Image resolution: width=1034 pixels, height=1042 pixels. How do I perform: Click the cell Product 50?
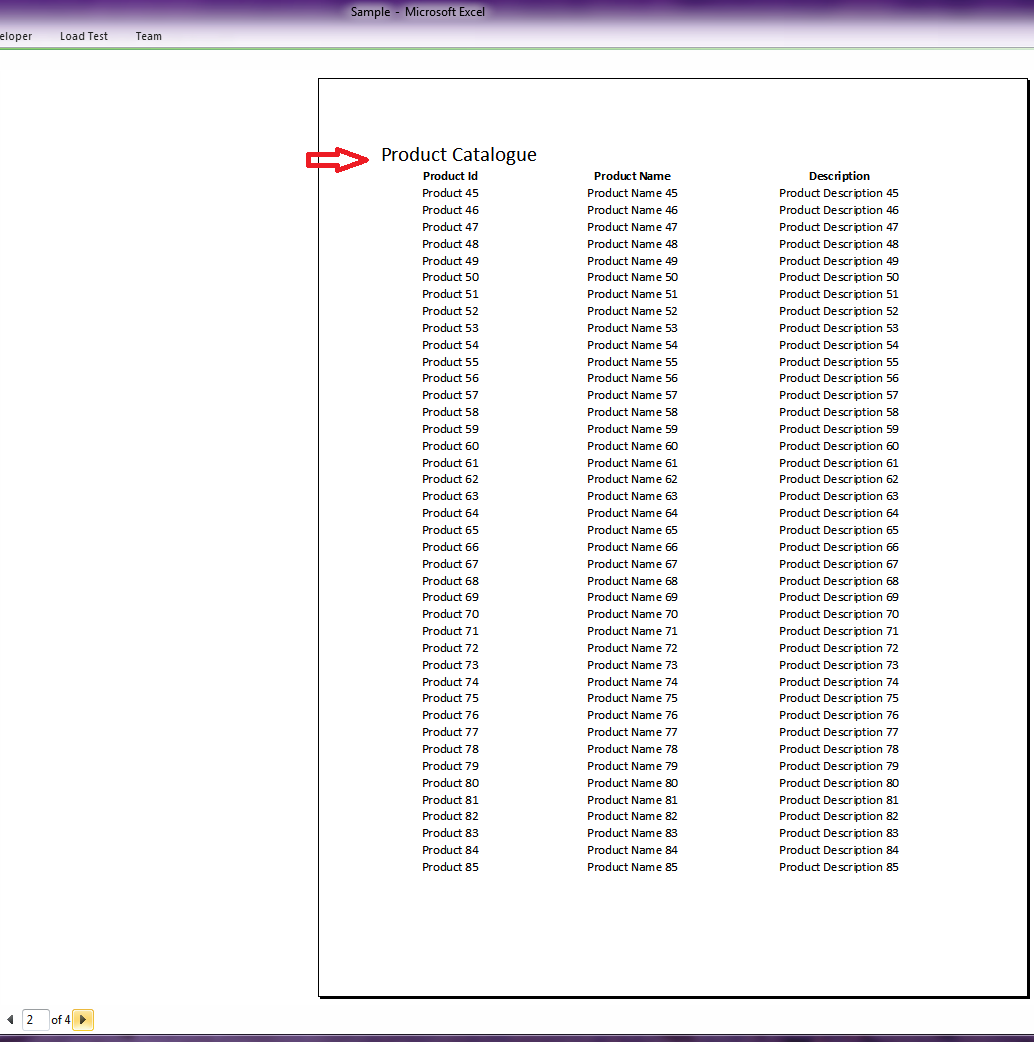point(450,277)
